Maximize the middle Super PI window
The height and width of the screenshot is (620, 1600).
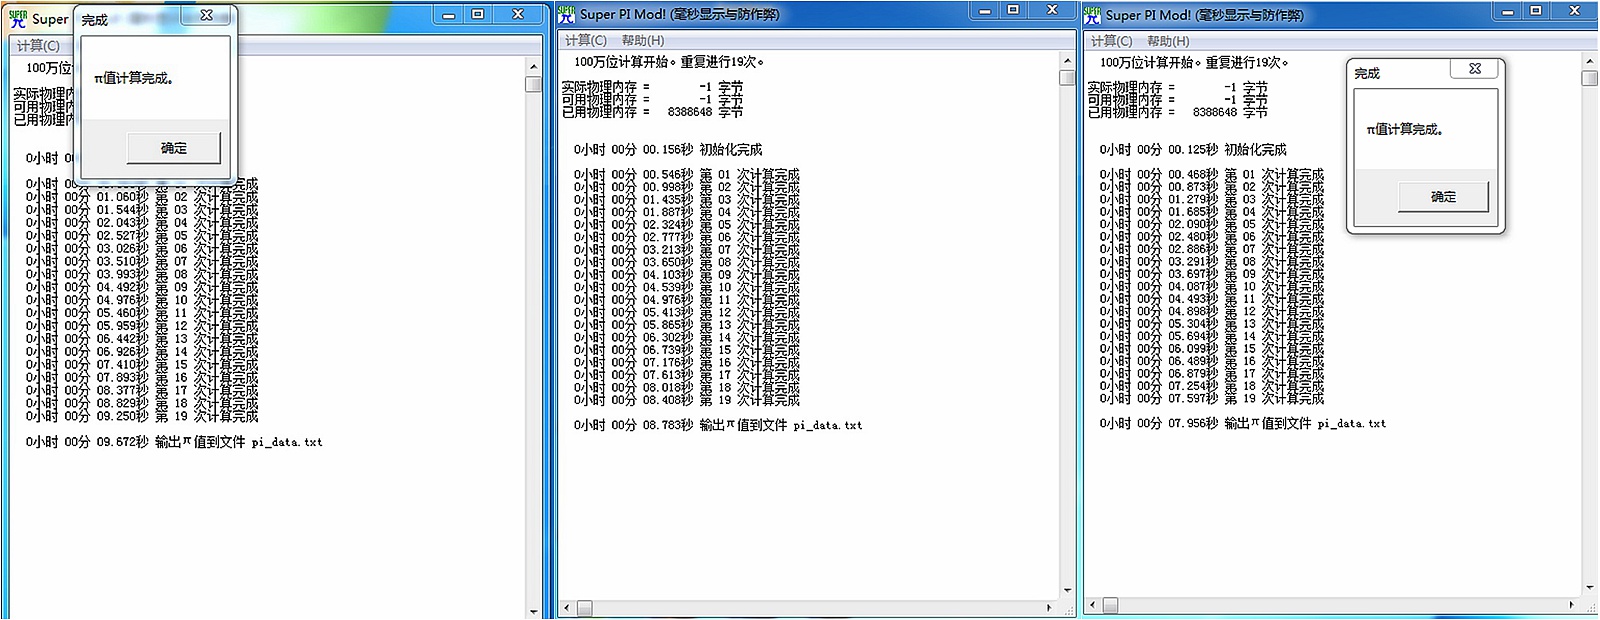pyautogui.click(x=1013, y=10)
